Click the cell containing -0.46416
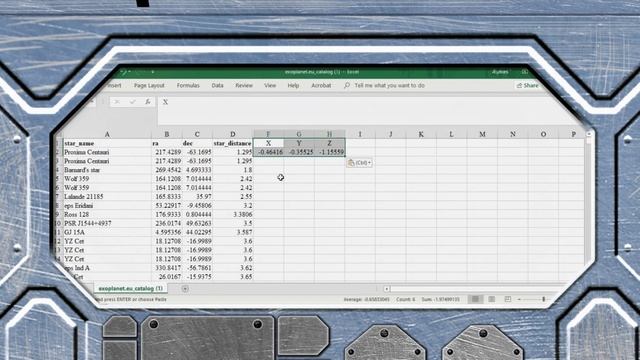The image size is (640, 360). 268,152
